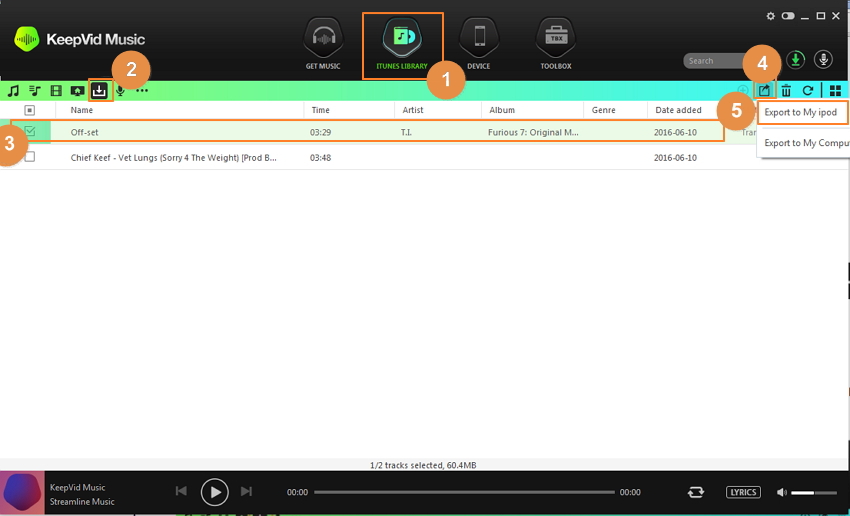Adjust the volume slider
Screen dimensions: 850x516
814,492
